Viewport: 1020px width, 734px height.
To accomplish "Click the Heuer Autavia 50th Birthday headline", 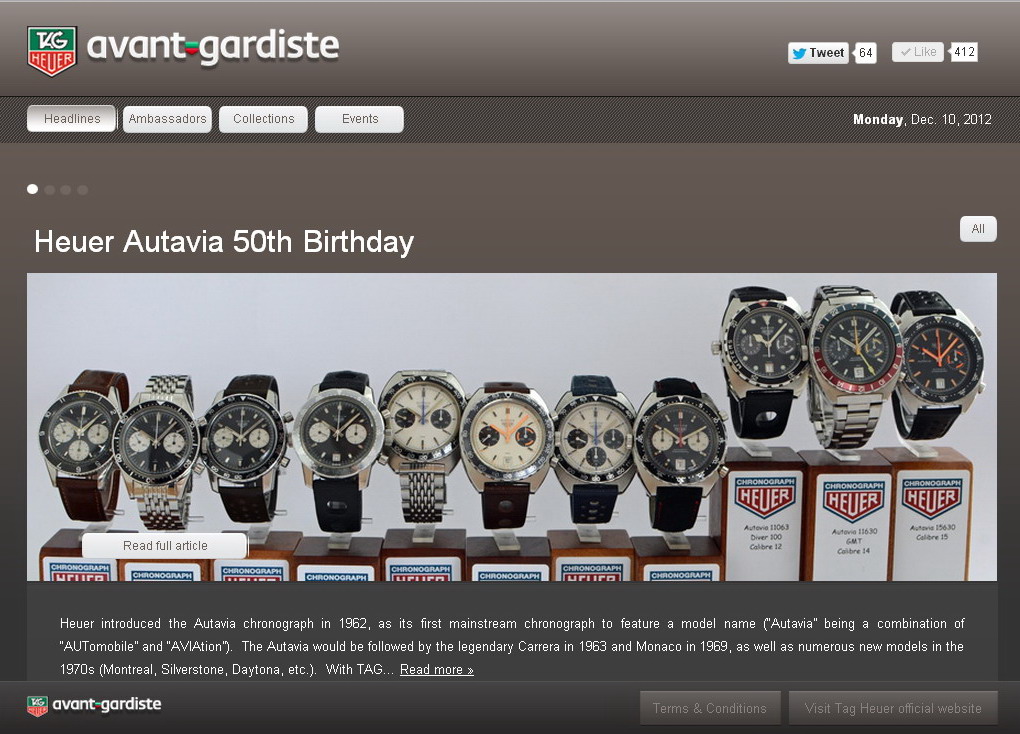I will tap(224, 241).
